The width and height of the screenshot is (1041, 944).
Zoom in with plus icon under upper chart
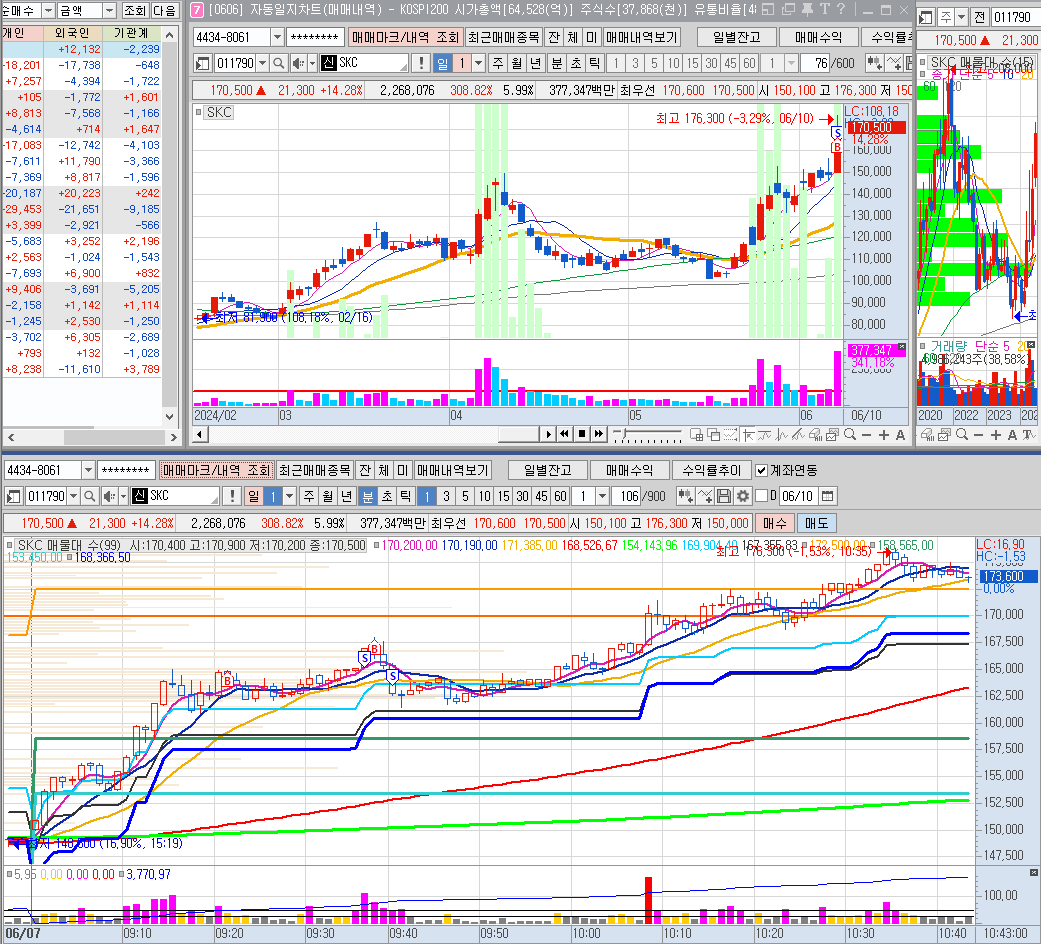[884, 435]
